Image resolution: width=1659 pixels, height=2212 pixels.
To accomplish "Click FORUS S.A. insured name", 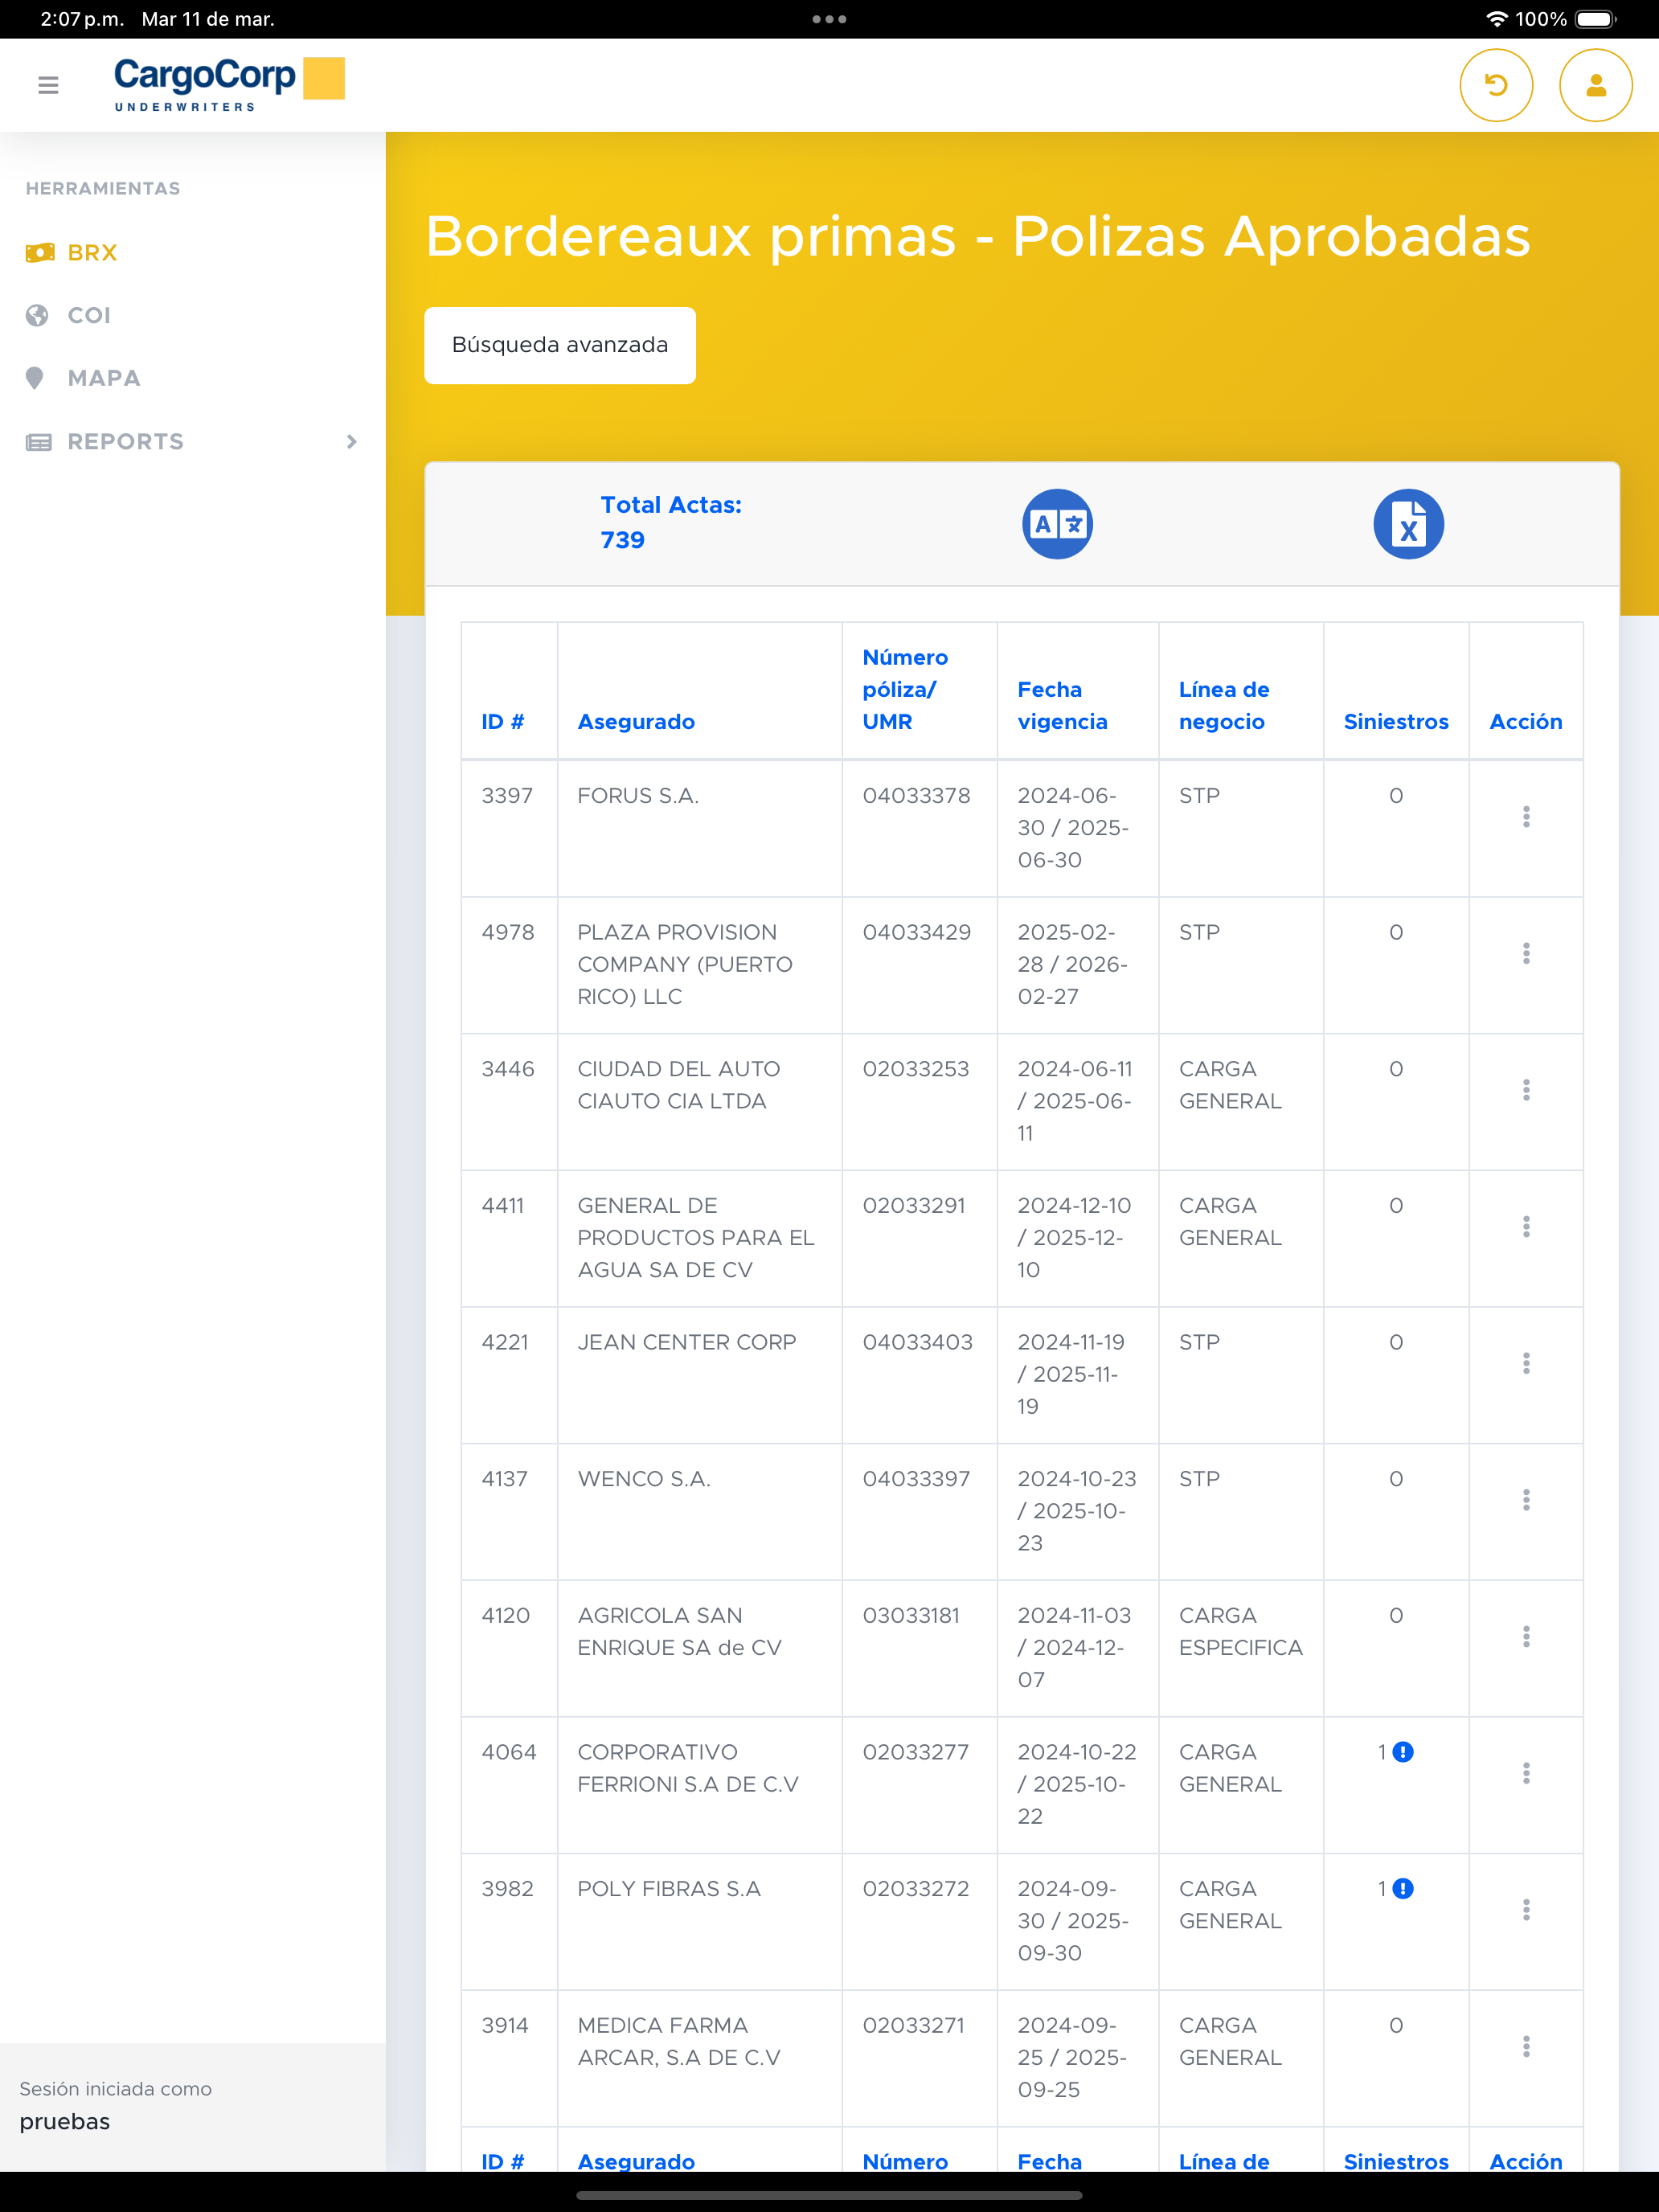I will (x=638, y=796).
